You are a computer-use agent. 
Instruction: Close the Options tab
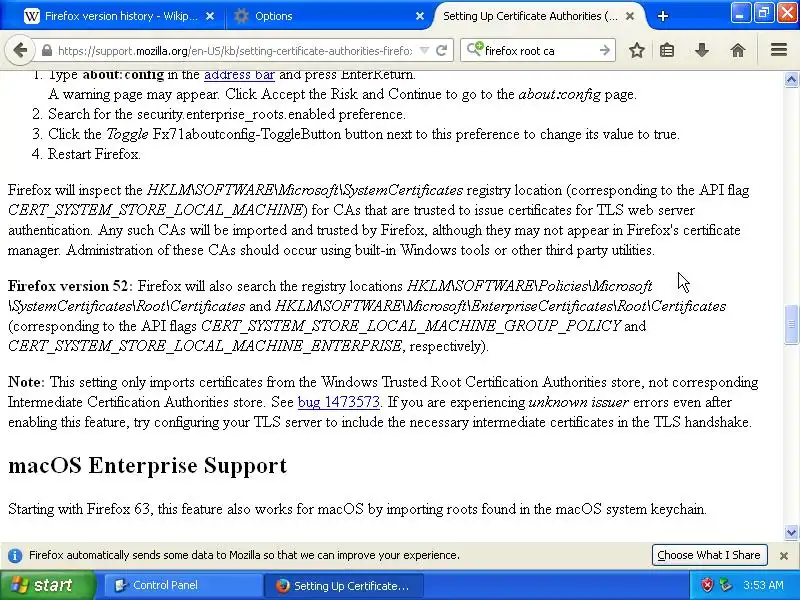(419, 16)
